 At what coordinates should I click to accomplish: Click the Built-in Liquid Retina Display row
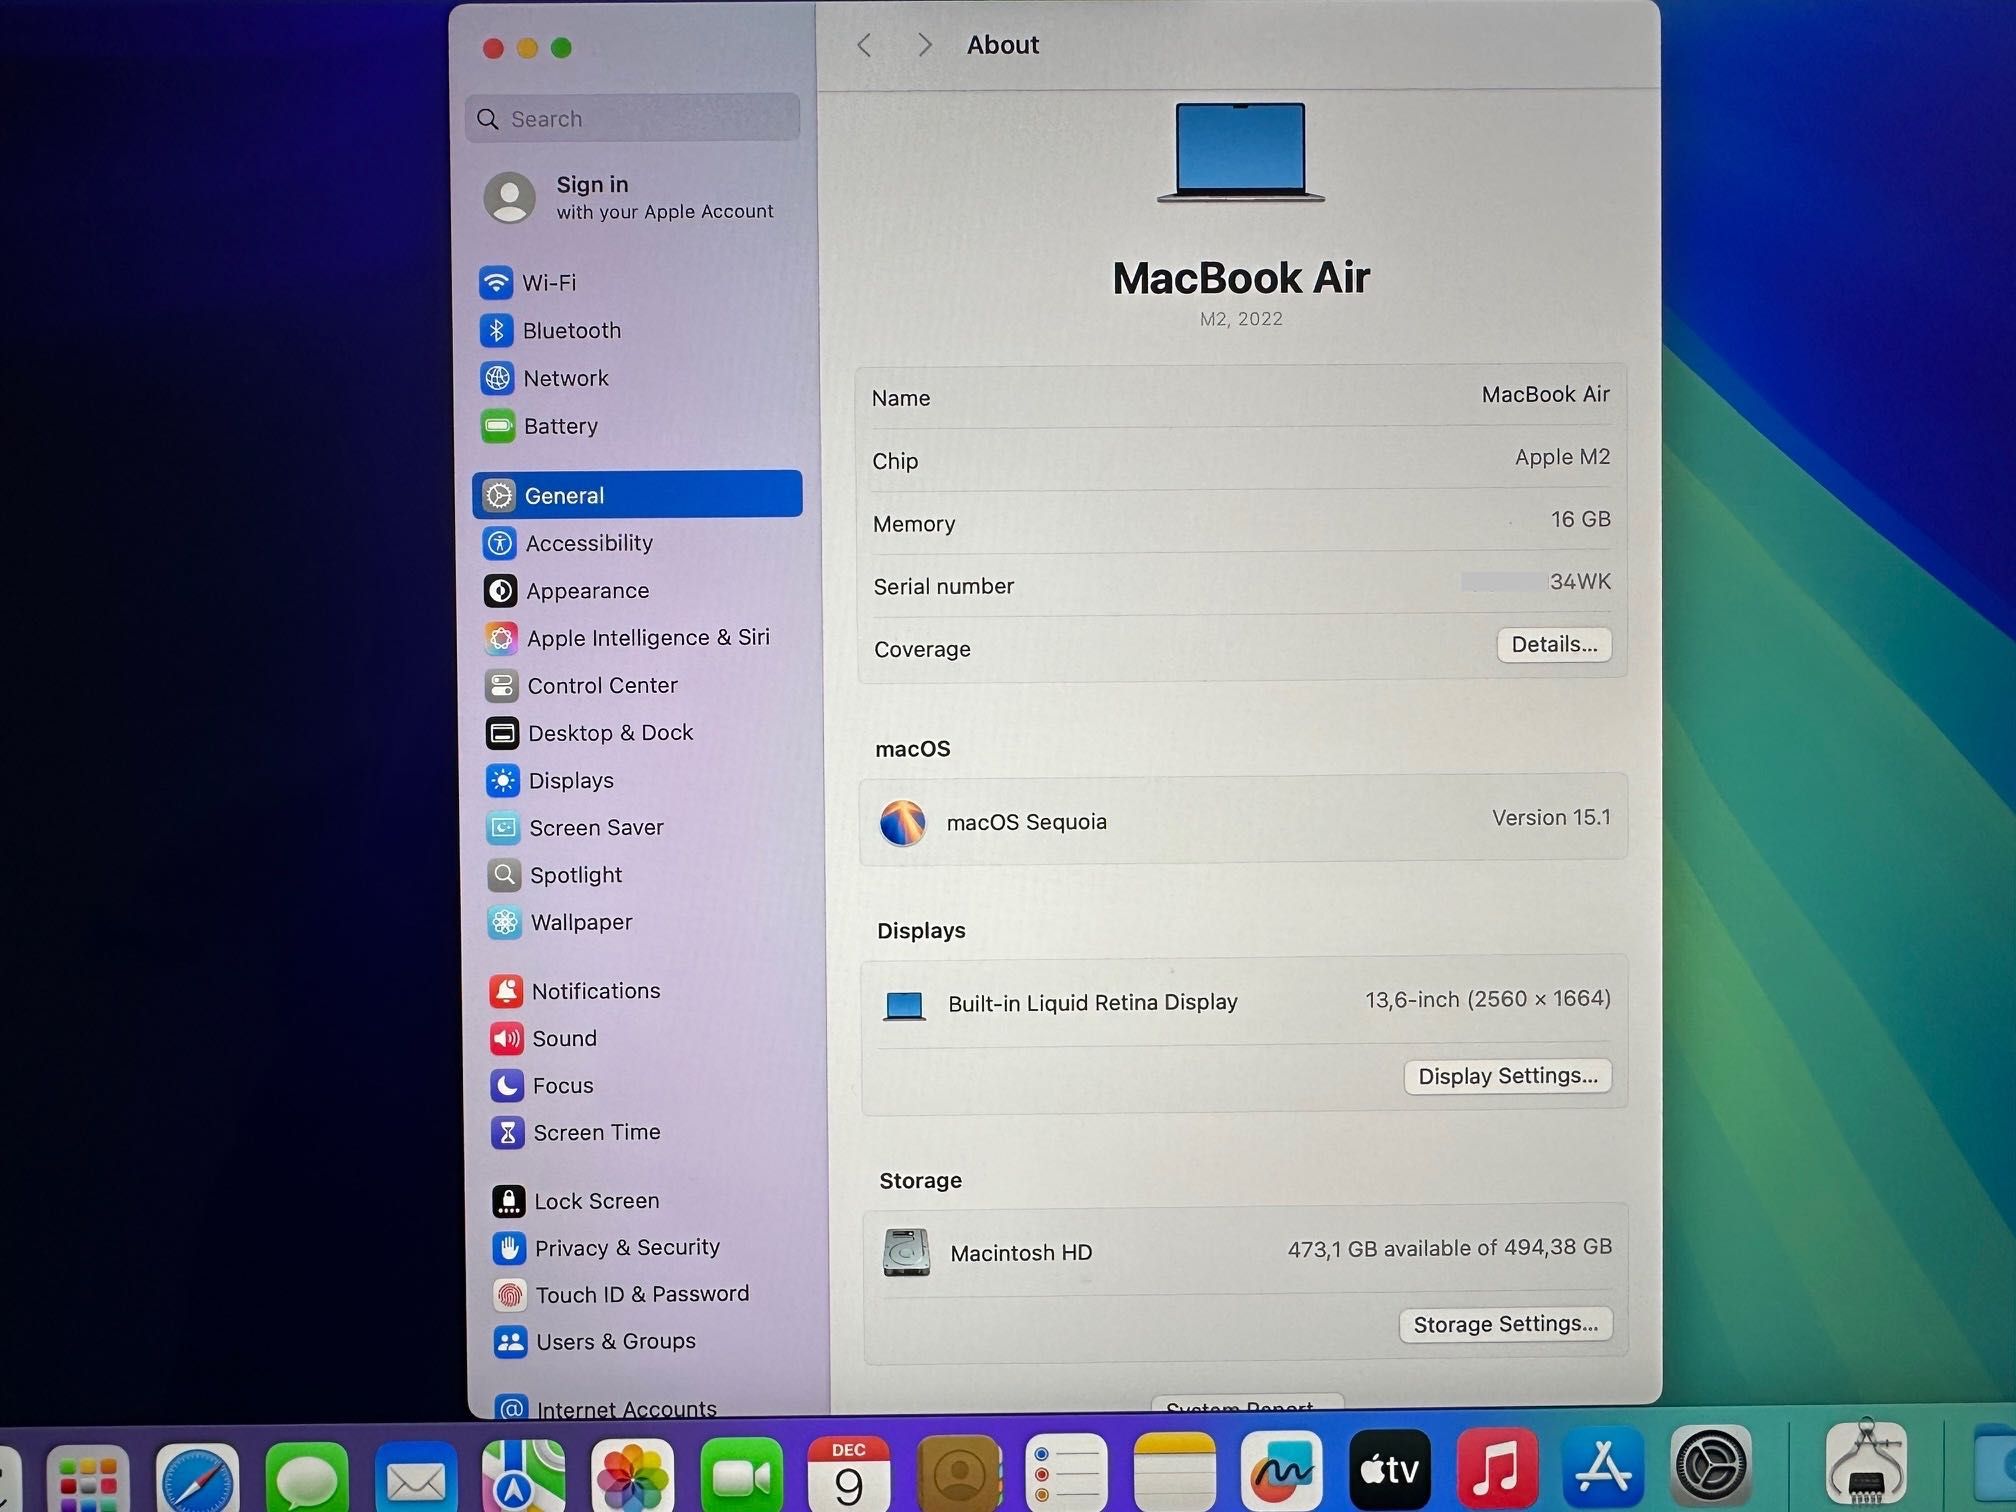tap(1244, 1002)
